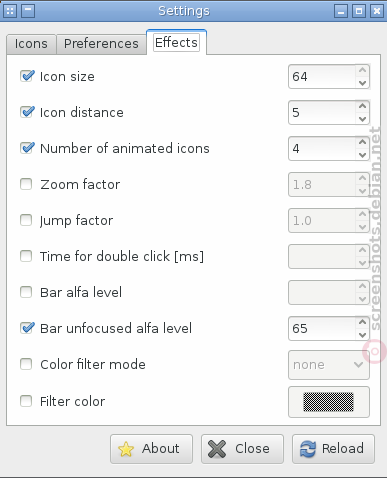Open the Filter color swatch
The image size is (387, 478).
[329, 402]
